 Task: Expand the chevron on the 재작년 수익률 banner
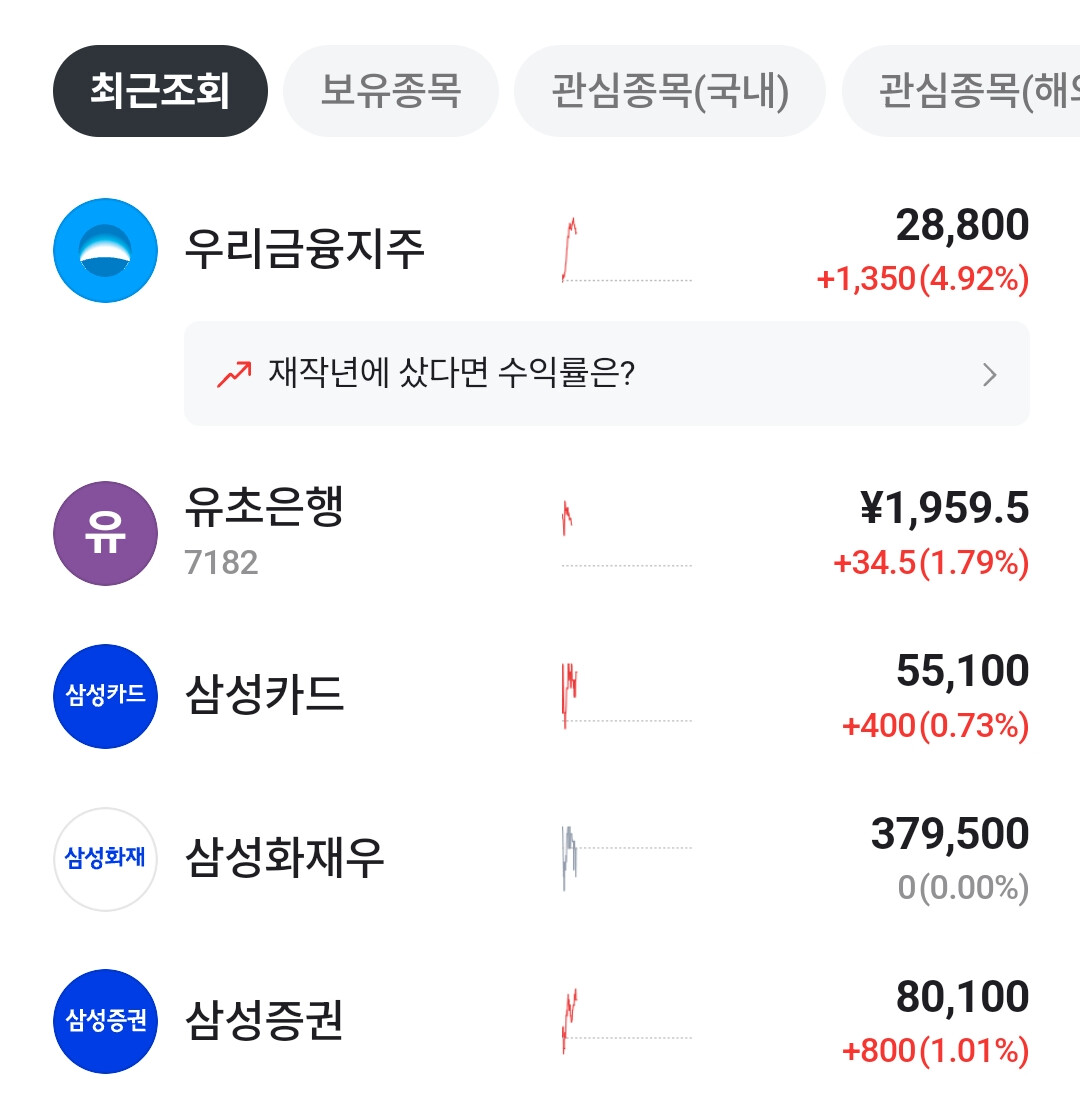[x=989, y=375]
